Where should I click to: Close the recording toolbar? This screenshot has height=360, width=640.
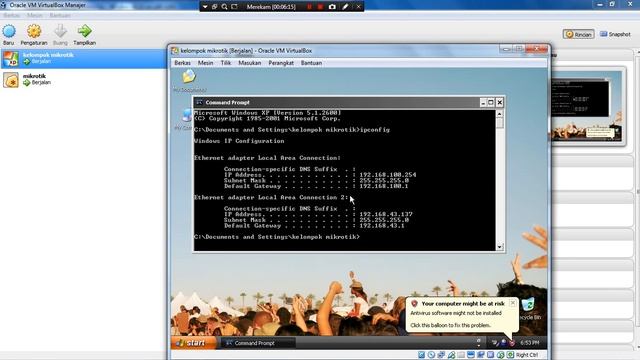pos(358,7)
